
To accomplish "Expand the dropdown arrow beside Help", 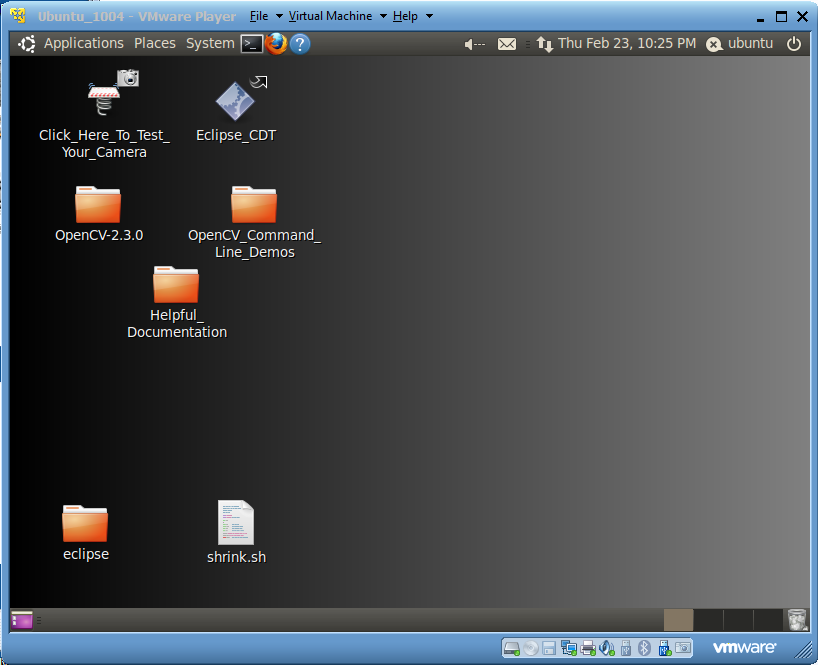I will (429, 16).
